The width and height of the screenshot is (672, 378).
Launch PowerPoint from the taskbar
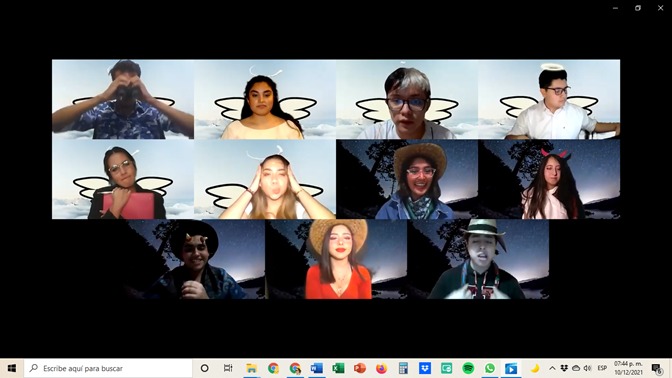(x=360, y=368)
